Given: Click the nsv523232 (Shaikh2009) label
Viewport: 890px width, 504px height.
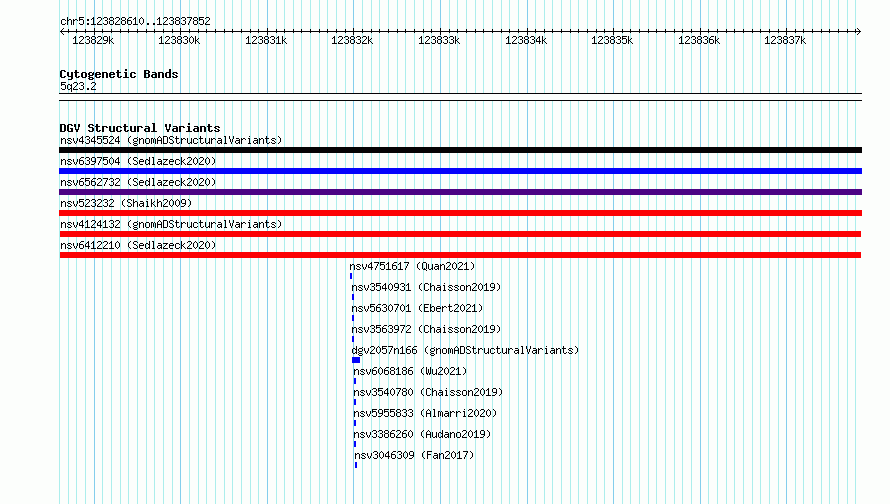Looking at the screenshot, I should [x=126, y=203].
